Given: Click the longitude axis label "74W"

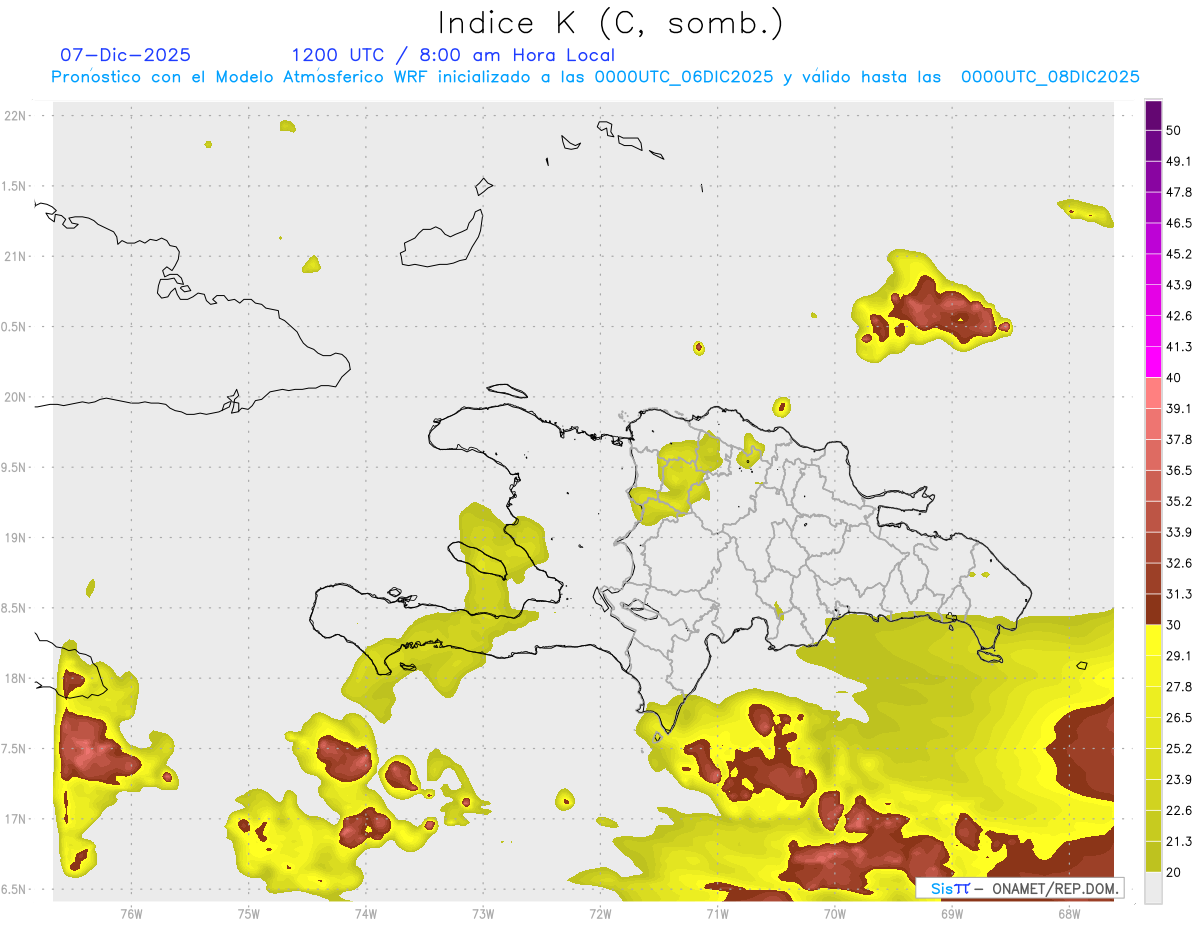Looking at the screenshot, I should [x=365, y=913].
